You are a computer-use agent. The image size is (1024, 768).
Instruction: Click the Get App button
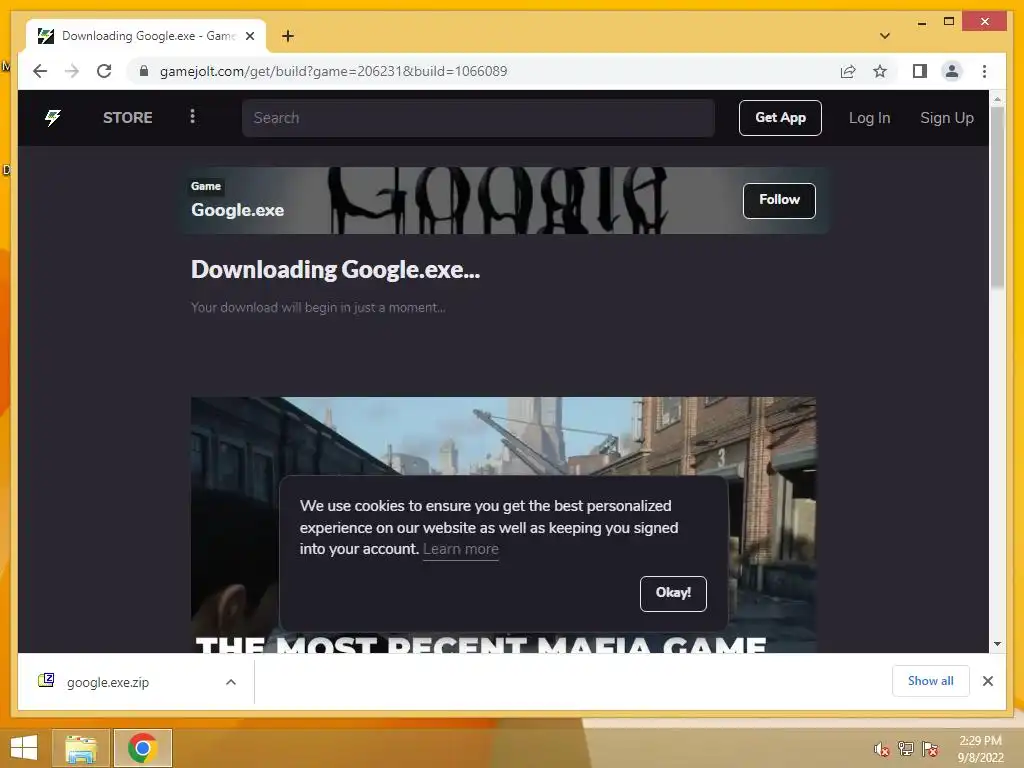point(780,118)
